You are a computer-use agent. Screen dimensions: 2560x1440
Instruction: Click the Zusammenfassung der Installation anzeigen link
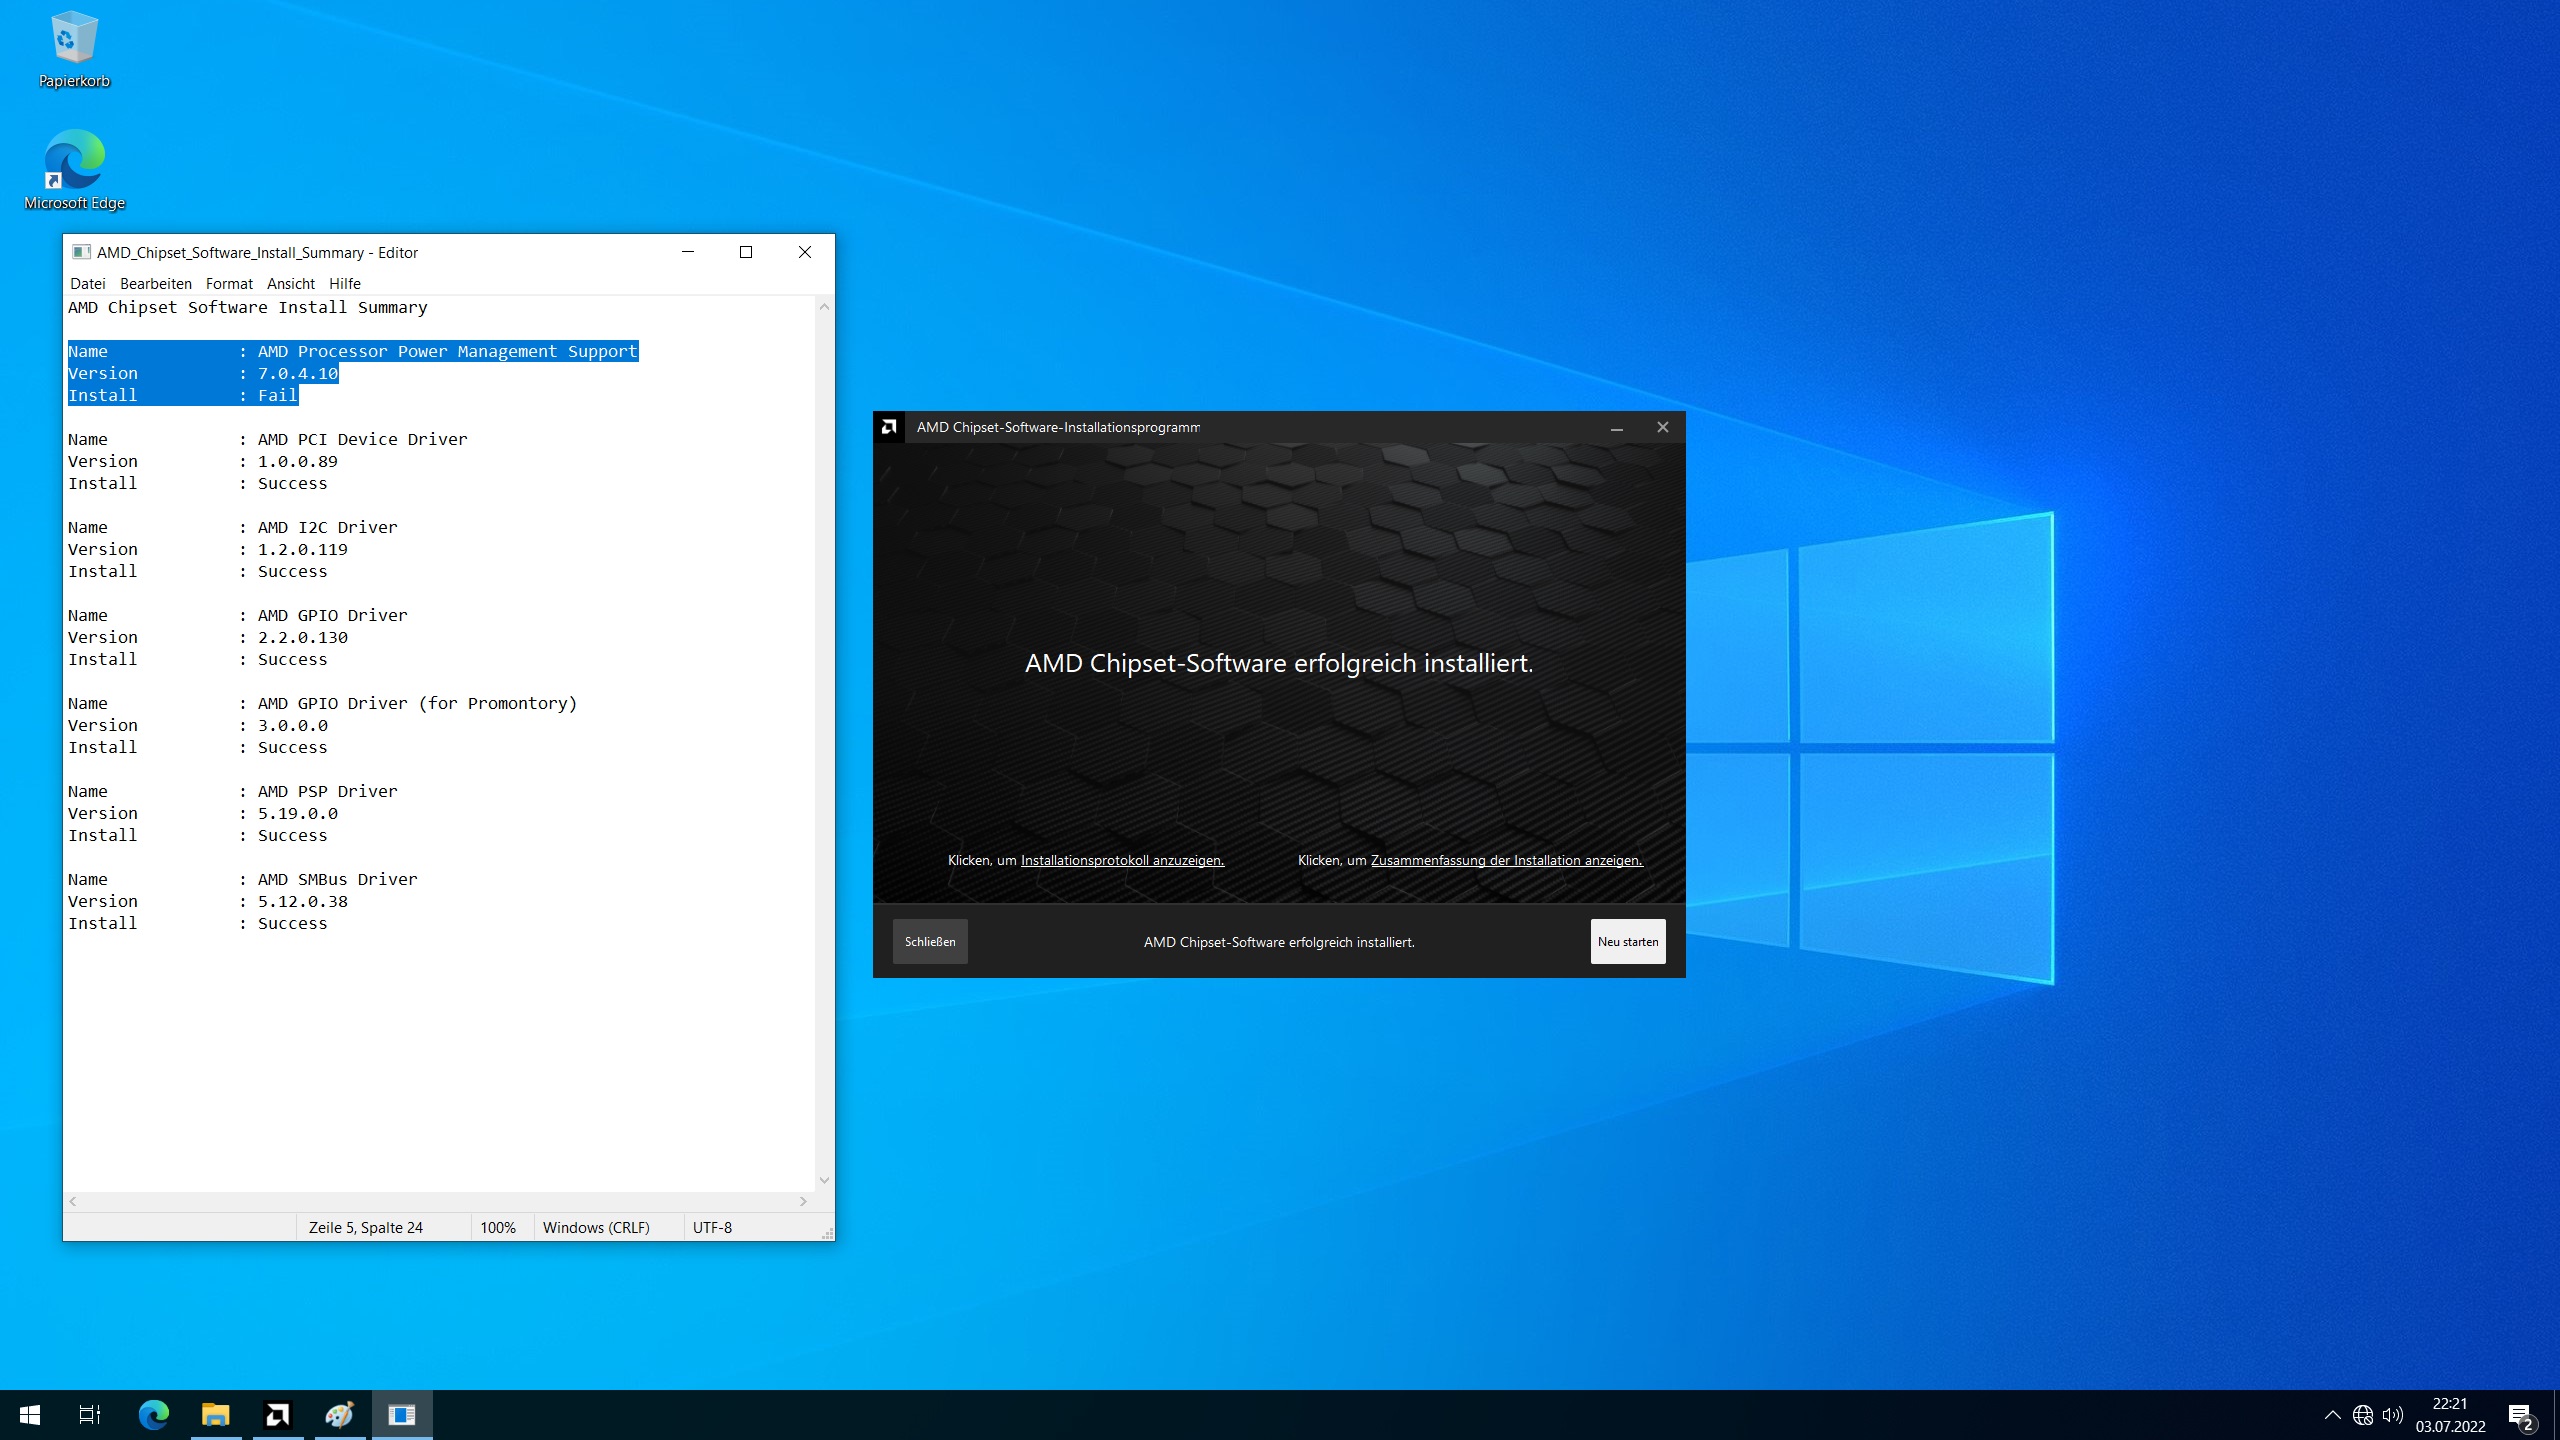tap(1506, 860)
